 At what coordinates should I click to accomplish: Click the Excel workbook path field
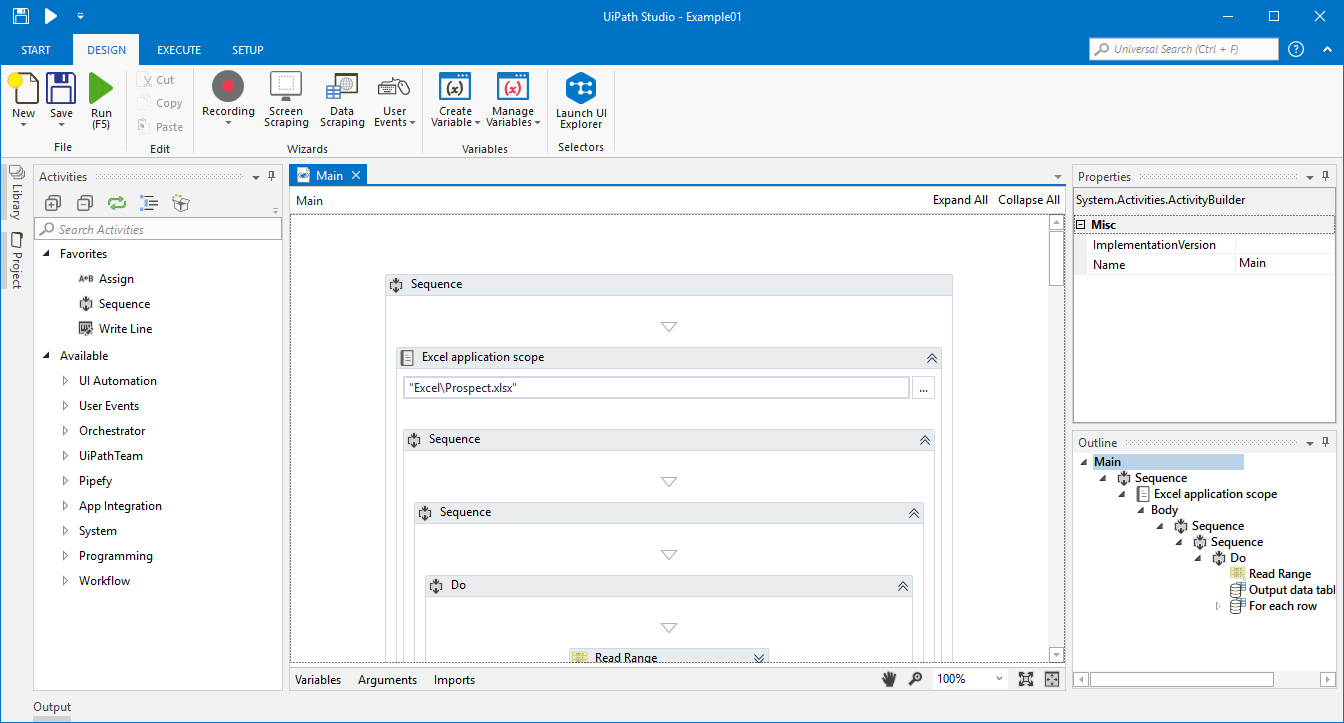(656, 388)
